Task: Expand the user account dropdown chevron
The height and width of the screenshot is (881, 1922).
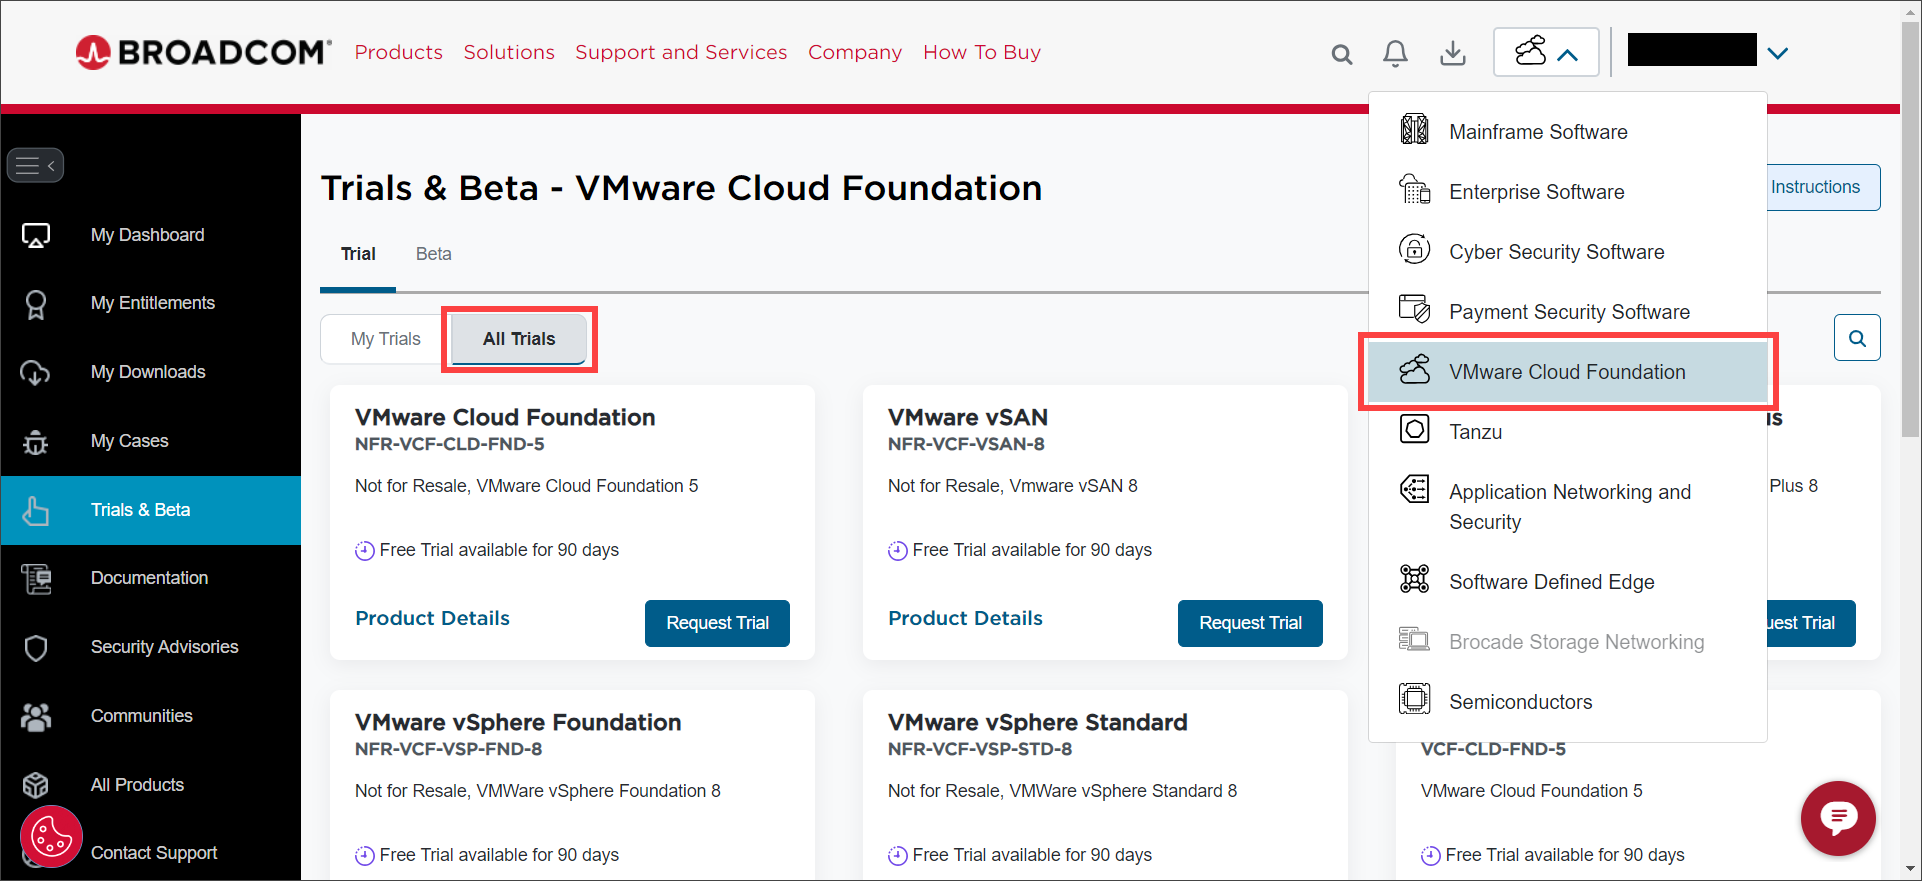Action: tap(1777, 53)
